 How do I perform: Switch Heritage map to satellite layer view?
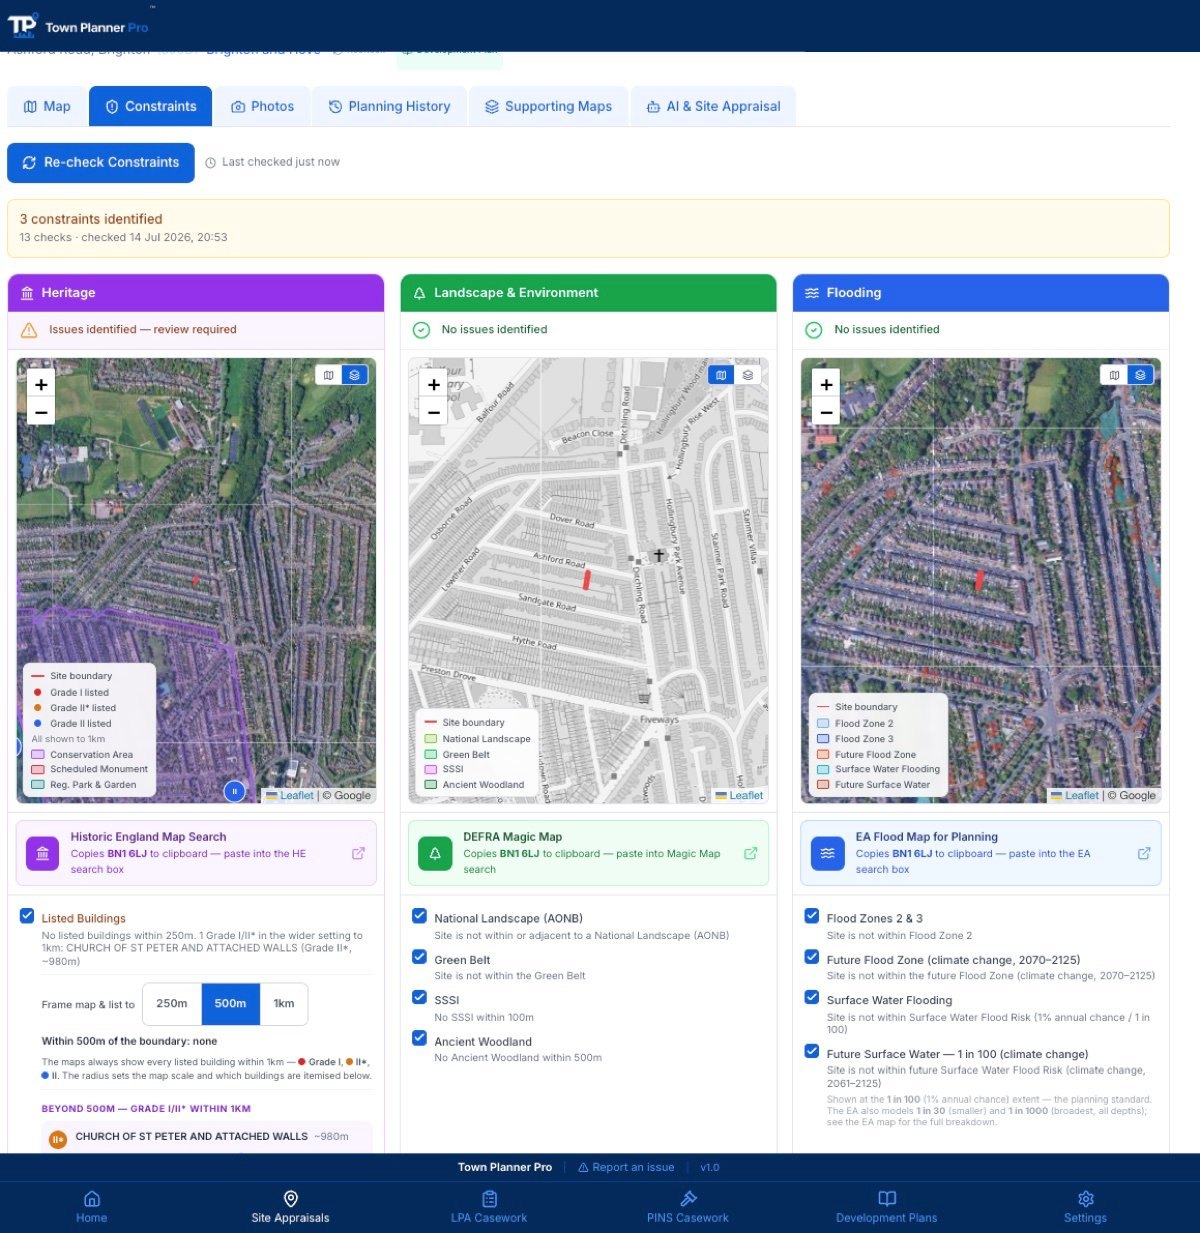pos(355,375)
